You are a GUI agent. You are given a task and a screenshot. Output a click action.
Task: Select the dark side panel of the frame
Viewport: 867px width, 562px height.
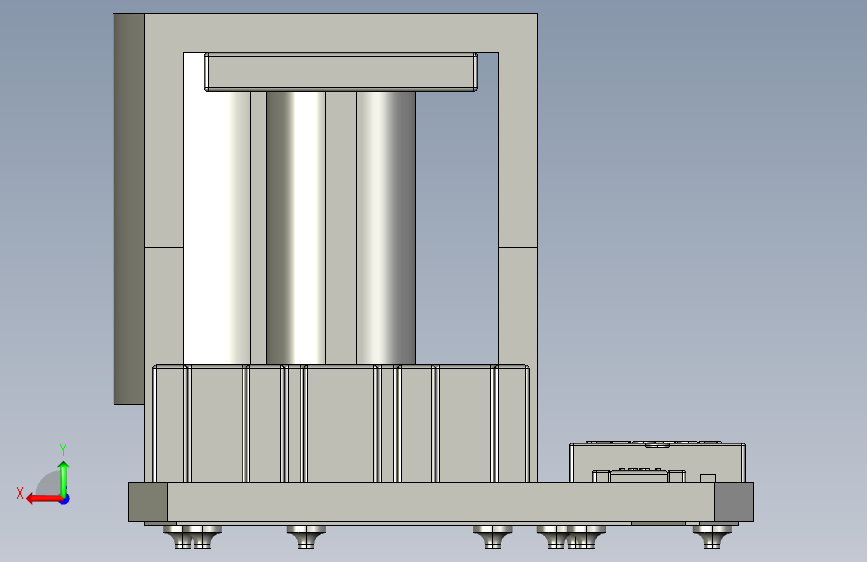[129, 209]
